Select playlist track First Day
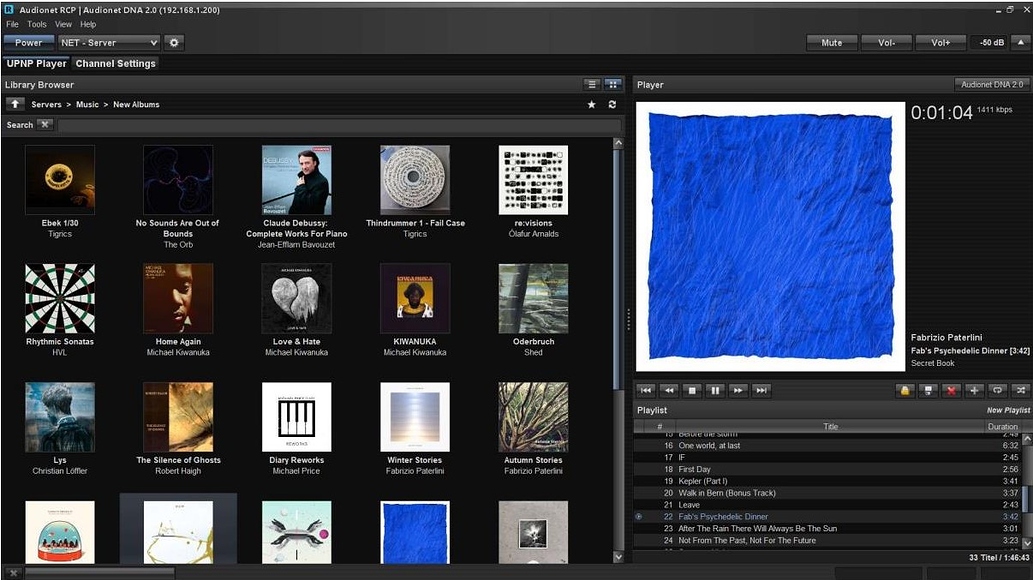Screen dimensions: 1033x580 (827, 469)
